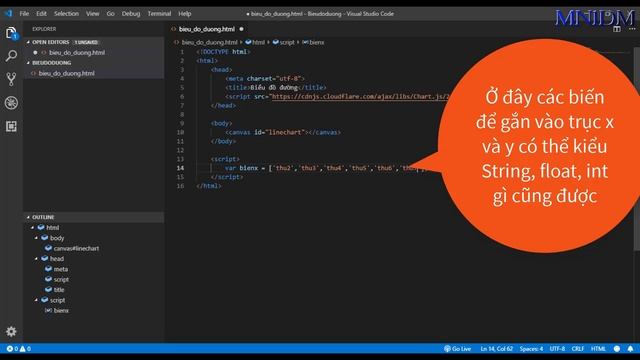The height and width of the screenshot is (360, 640).
Task: Select script item under head in Outline
Action: tap(61, 279)
